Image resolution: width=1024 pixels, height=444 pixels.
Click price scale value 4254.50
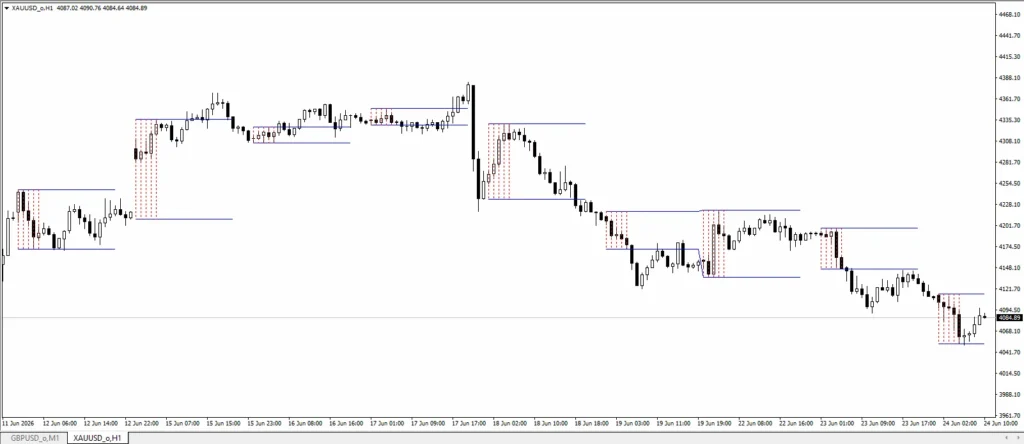coord(1010,183)
